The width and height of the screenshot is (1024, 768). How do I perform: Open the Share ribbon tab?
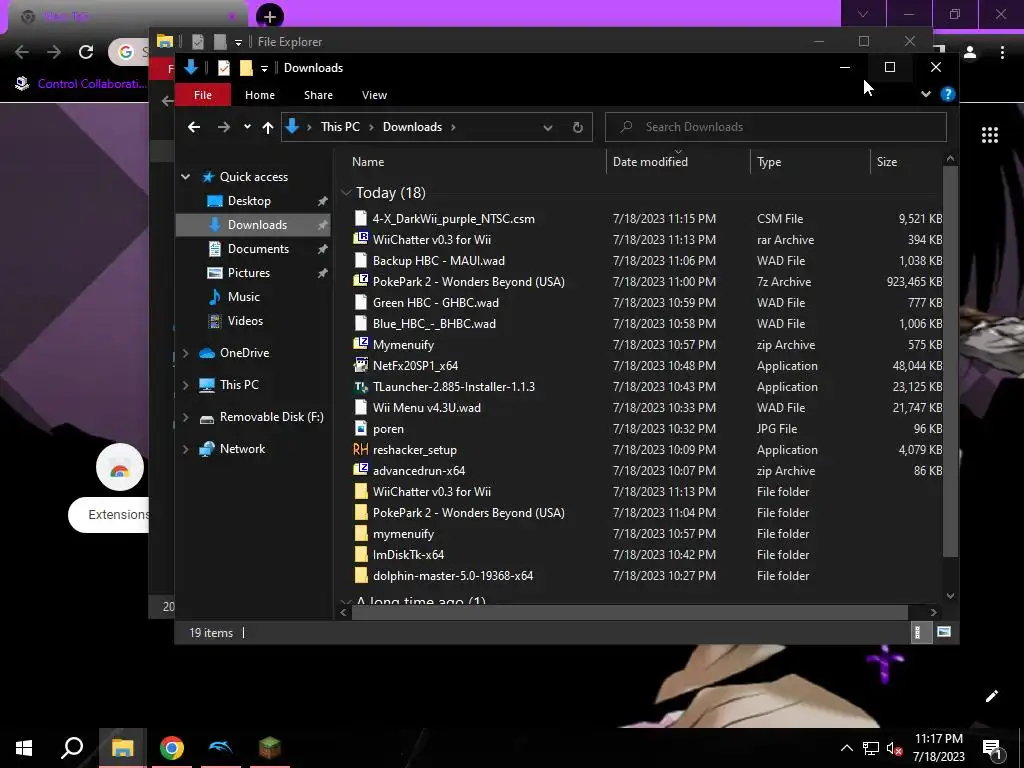pyautogui.click(x=318, y=95)
